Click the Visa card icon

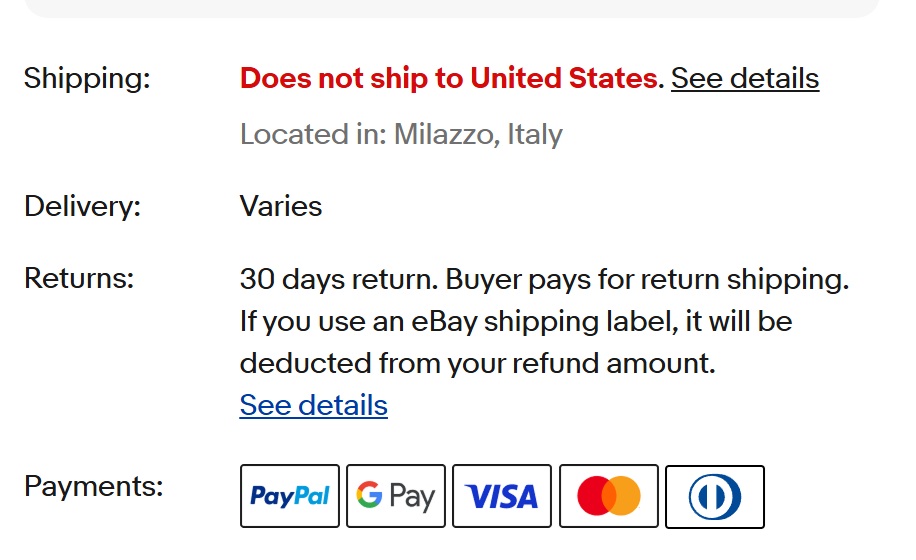tap(502, 496)
